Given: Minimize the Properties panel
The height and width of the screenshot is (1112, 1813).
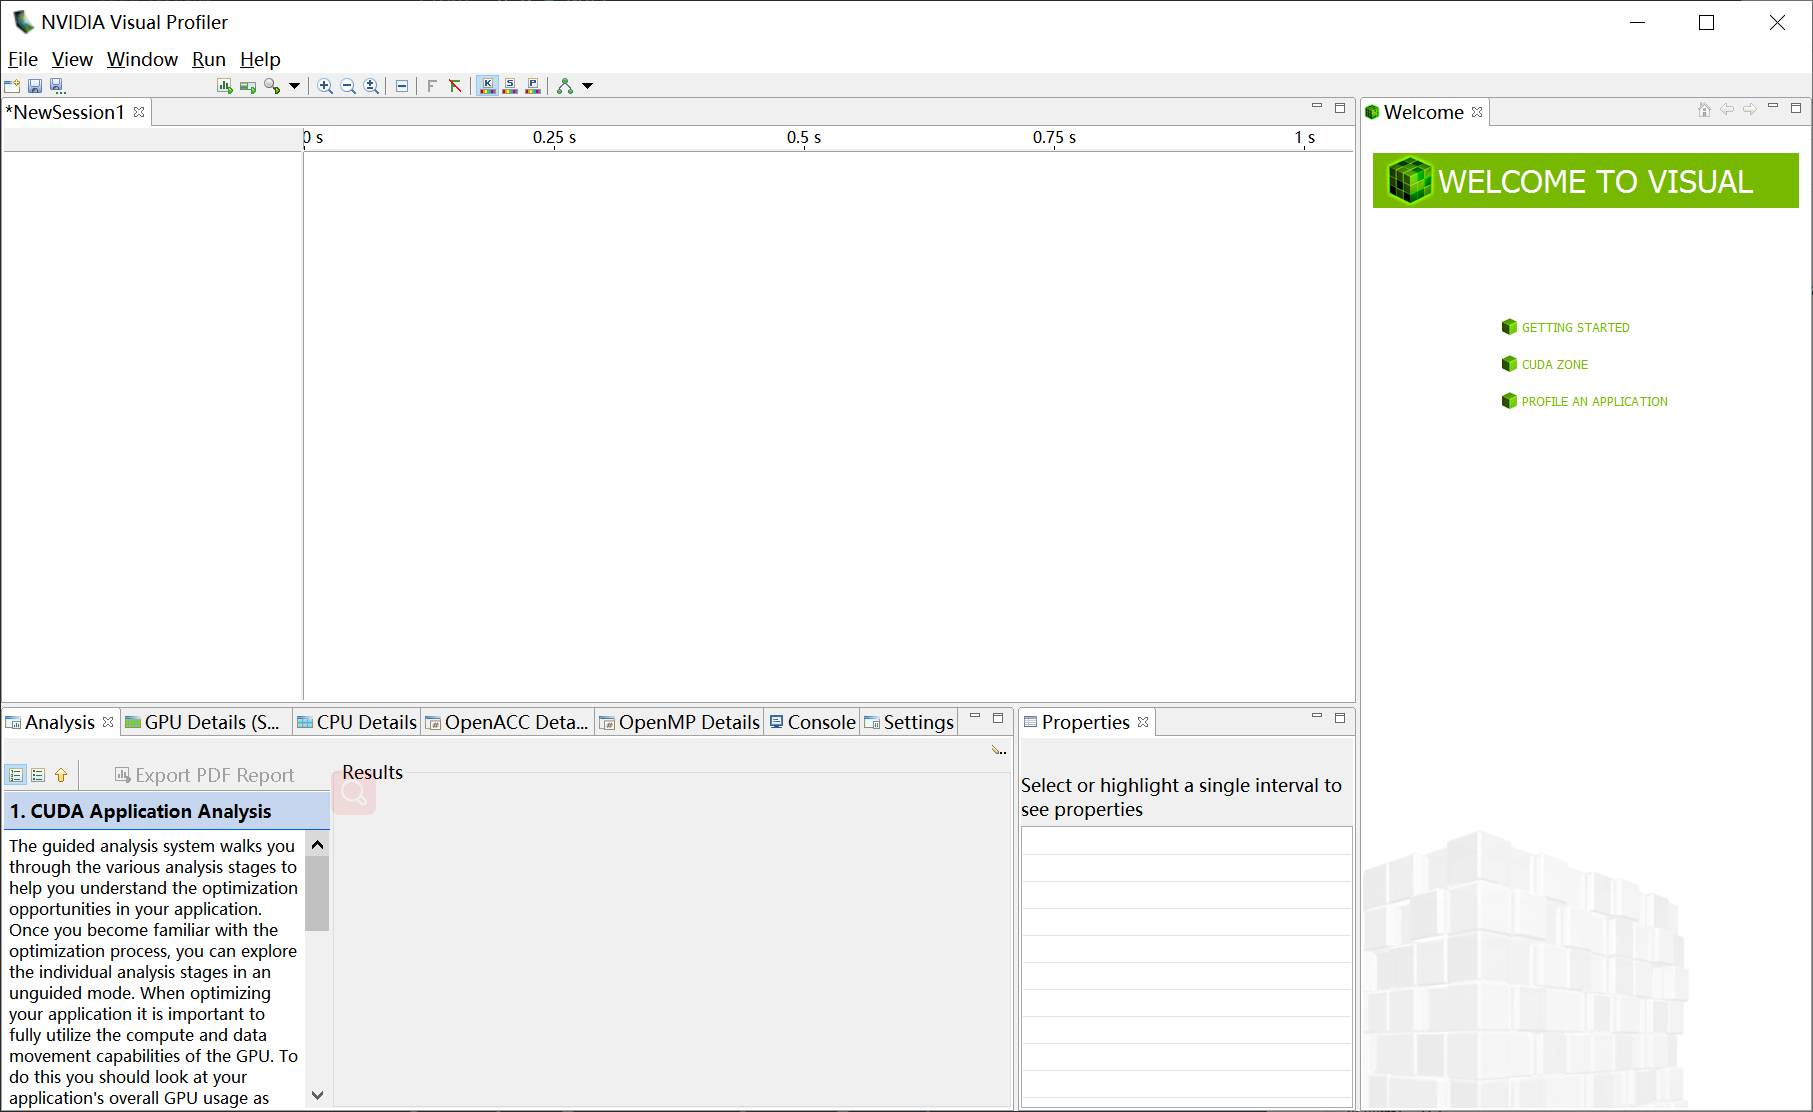Looking at the screenshot, I should coord(1317,716).
